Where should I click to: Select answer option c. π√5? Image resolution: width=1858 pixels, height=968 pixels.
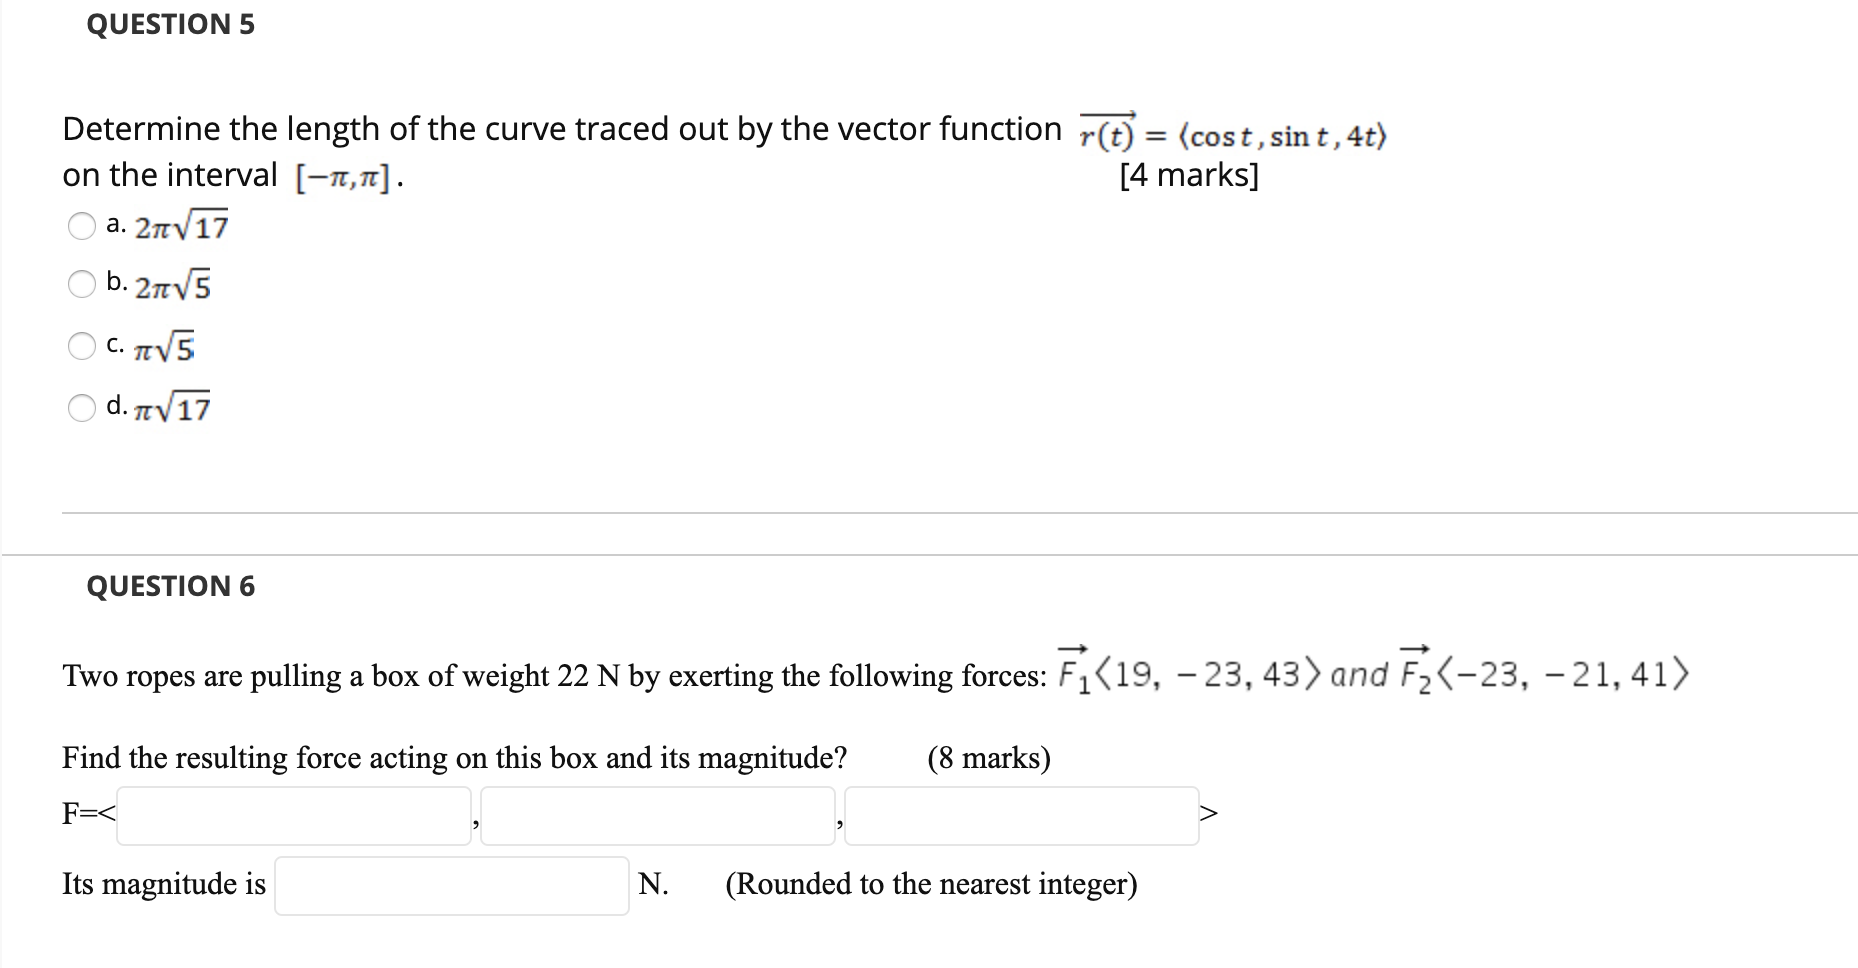(x=82, y=345)
